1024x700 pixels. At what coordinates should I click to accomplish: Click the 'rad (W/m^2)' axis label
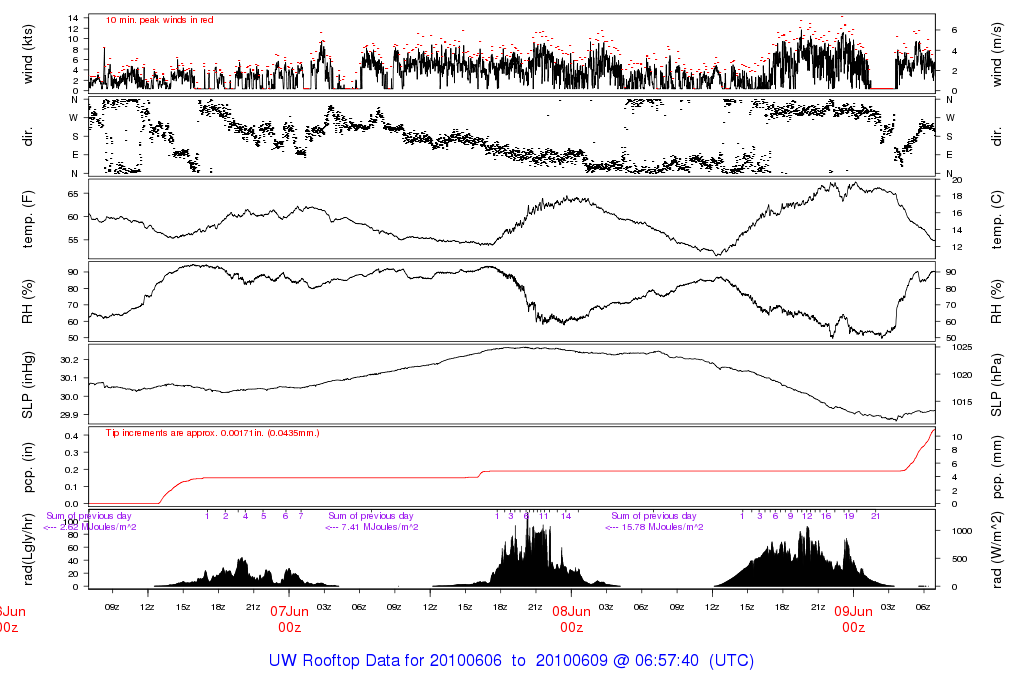point(997,549)
